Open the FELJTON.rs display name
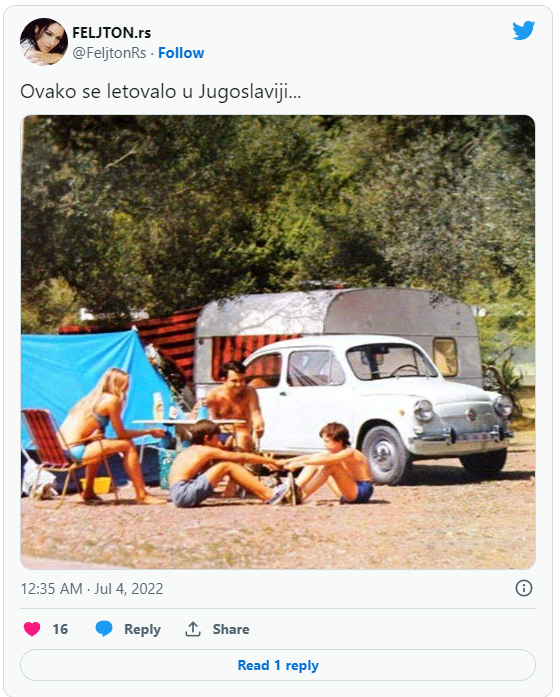Viewport: 560px width, 697px height. coord(112,32)
